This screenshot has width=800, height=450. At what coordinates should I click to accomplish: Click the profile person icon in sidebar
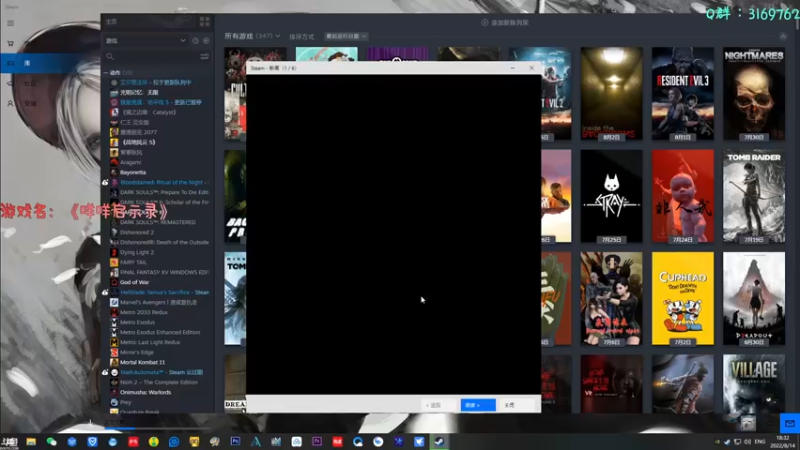10,103
